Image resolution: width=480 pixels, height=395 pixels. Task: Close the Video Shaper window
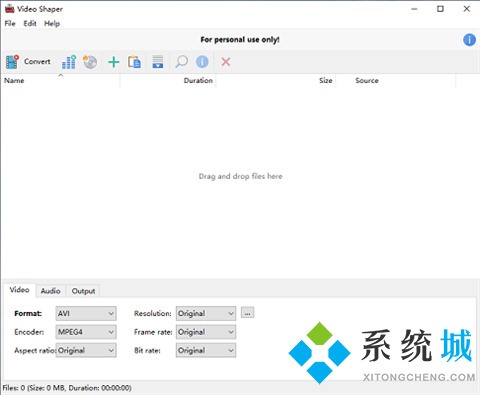coord(467,9)
